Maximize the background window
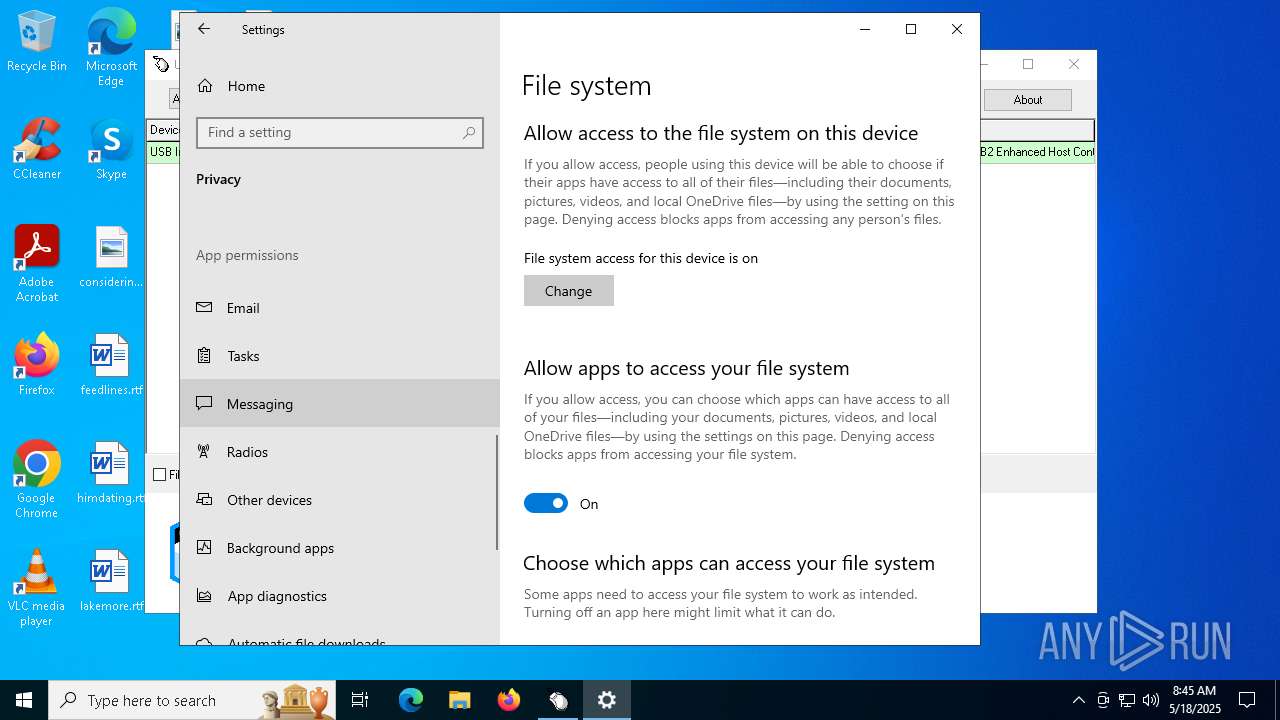 pyautogui.click(x=1028, y=64)
